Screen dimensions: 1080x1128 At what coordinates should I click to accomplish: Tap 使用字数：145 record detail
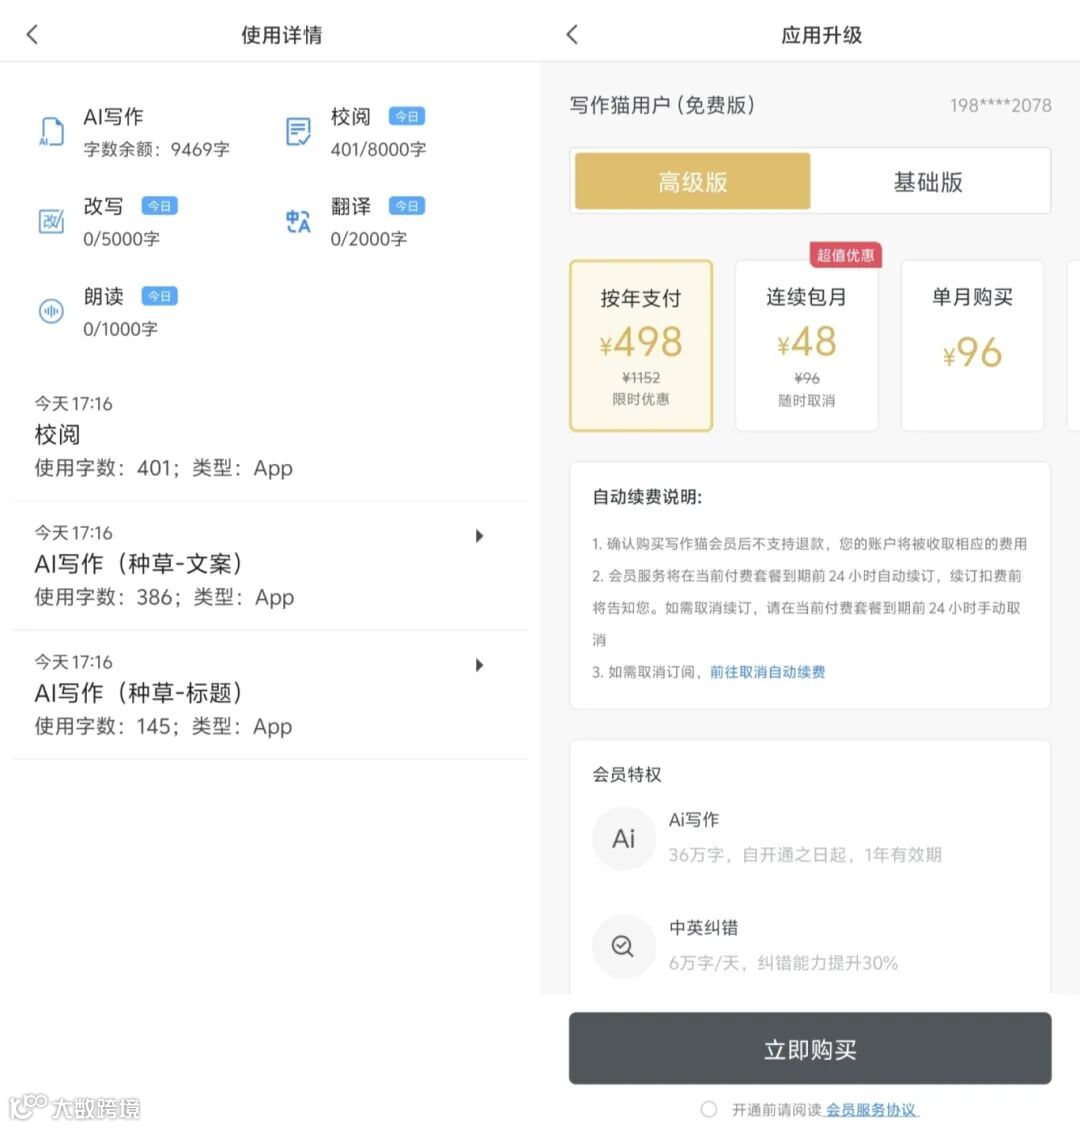tap(163, 726)
